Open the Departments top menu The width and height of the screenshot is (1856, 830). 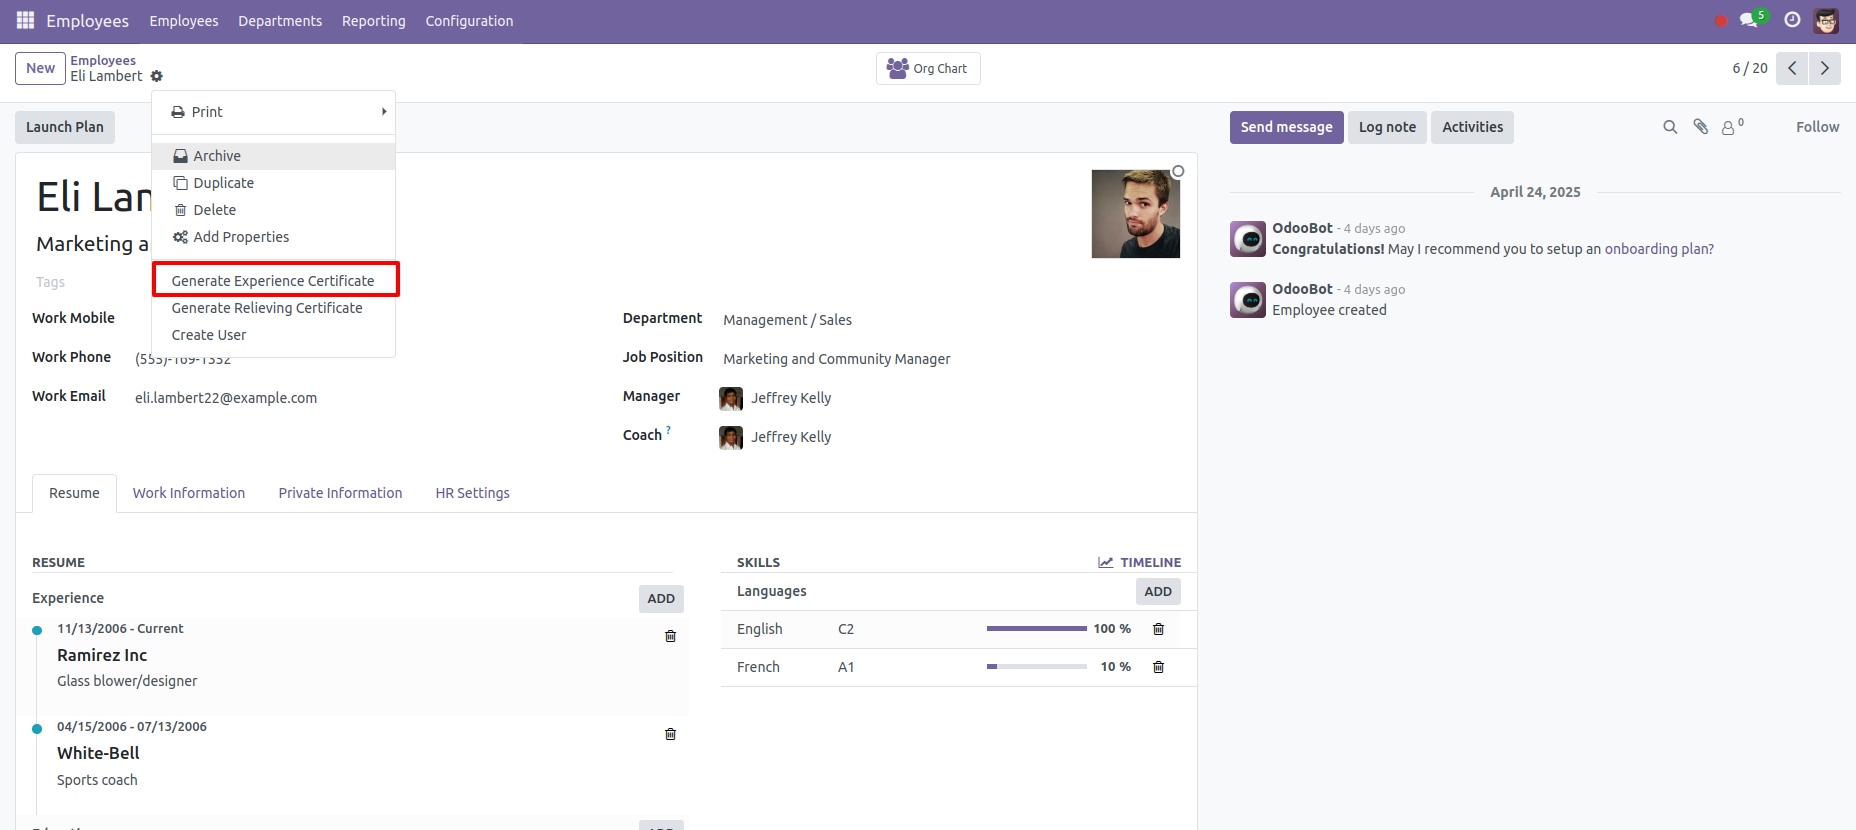pos(280,21)
